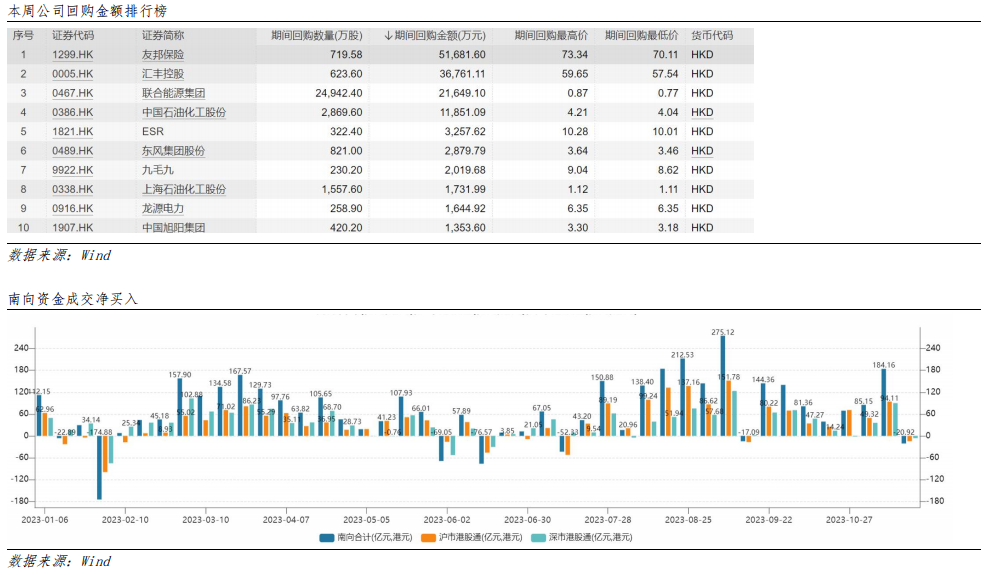The width and height of the screenshot is (987, 575).
Task: Click repurchase amount 11,851.09
Action: pos(462,113)
